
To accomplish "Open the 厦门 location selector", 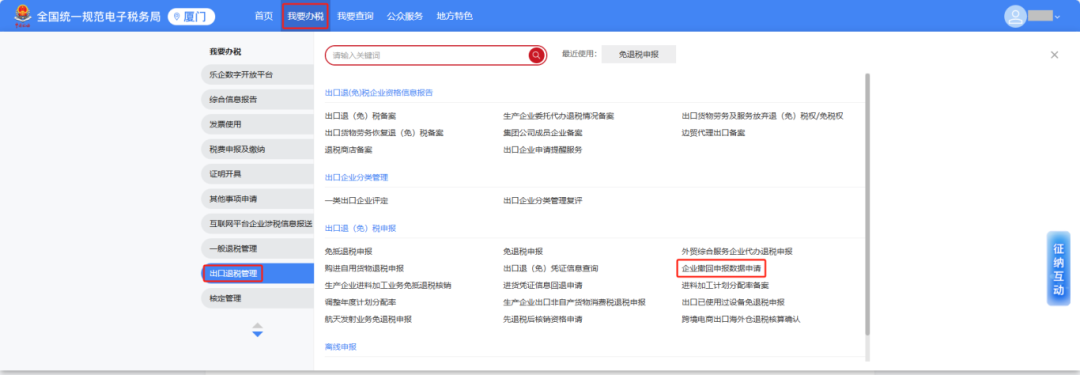I will point(191,16).
